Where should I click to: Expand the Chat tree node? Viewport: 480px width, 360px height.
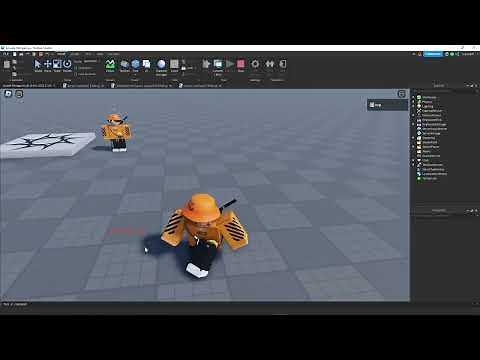pyautogui.click(x=414, y=160)
